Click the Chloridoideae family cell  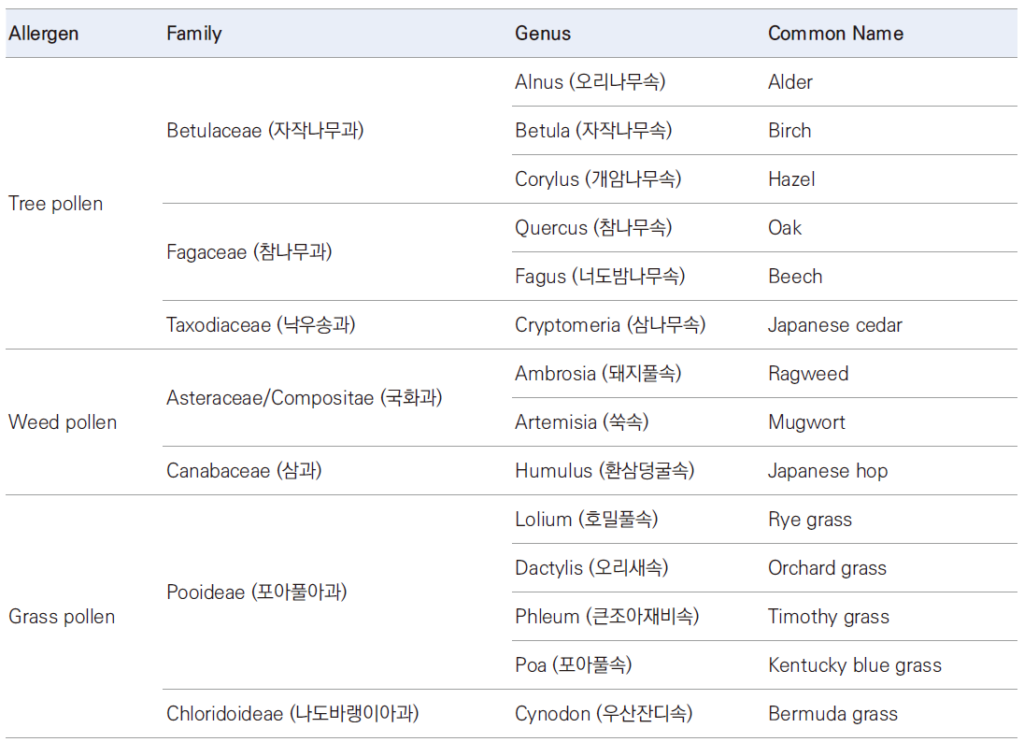pyautogui.click(x=293, y=714)
